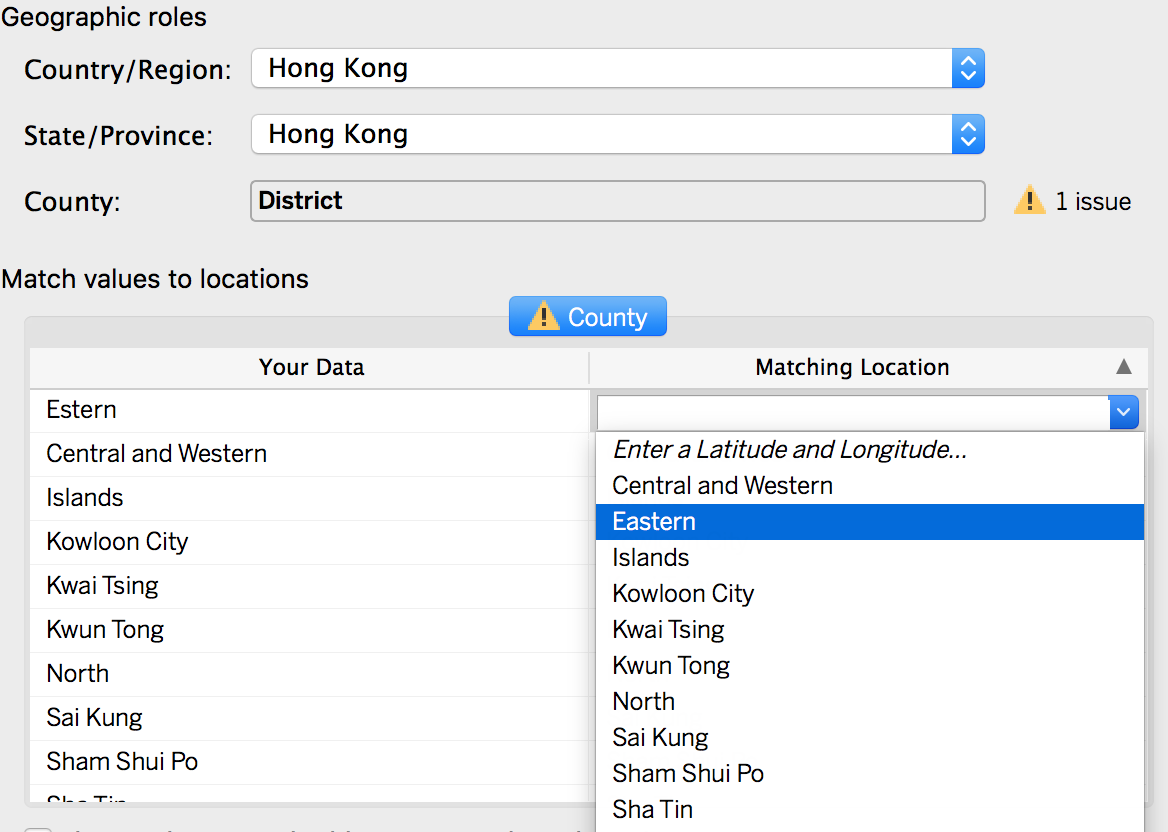The height and width of the screenshot is (832, 1168).
Task: Pick the highlighted Eastern option
Action: click(x=654, y=522)
